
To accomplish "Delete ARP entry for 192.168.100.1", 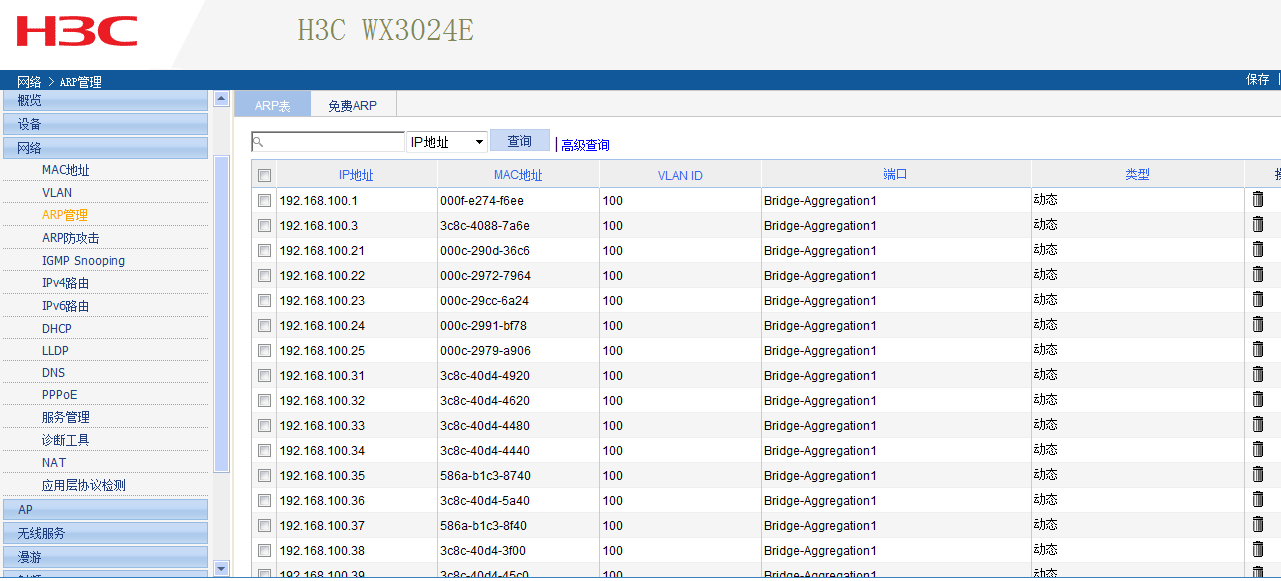I will [x=1258, y=199].
